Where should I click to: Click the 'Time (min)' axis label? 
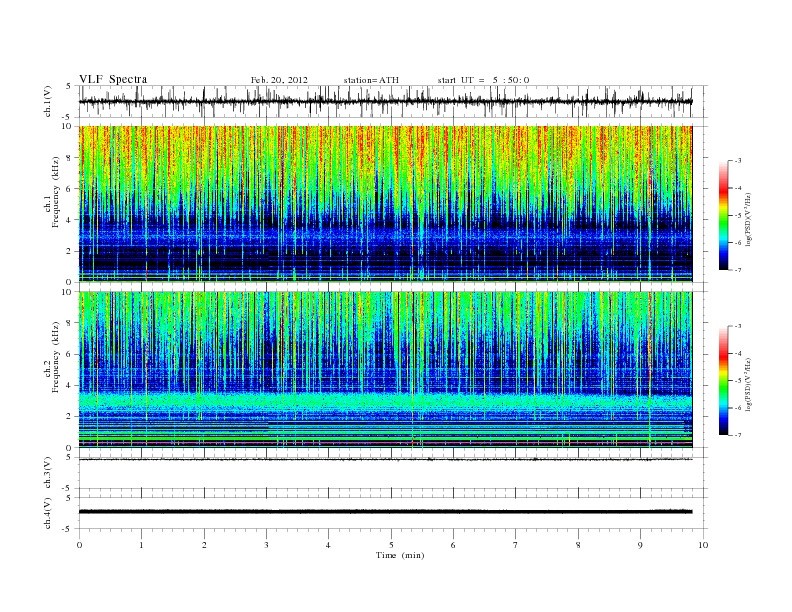click(x=400, y=555)
